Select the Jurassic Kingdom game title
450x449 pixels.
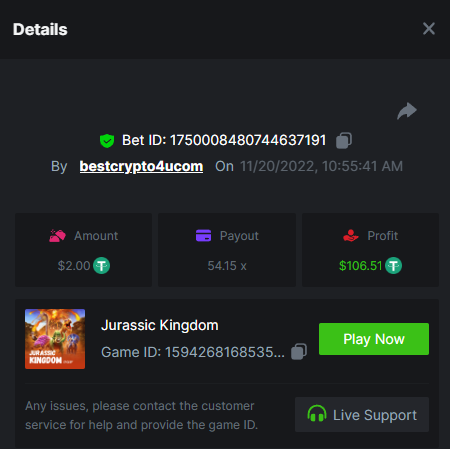coord(160,325)
